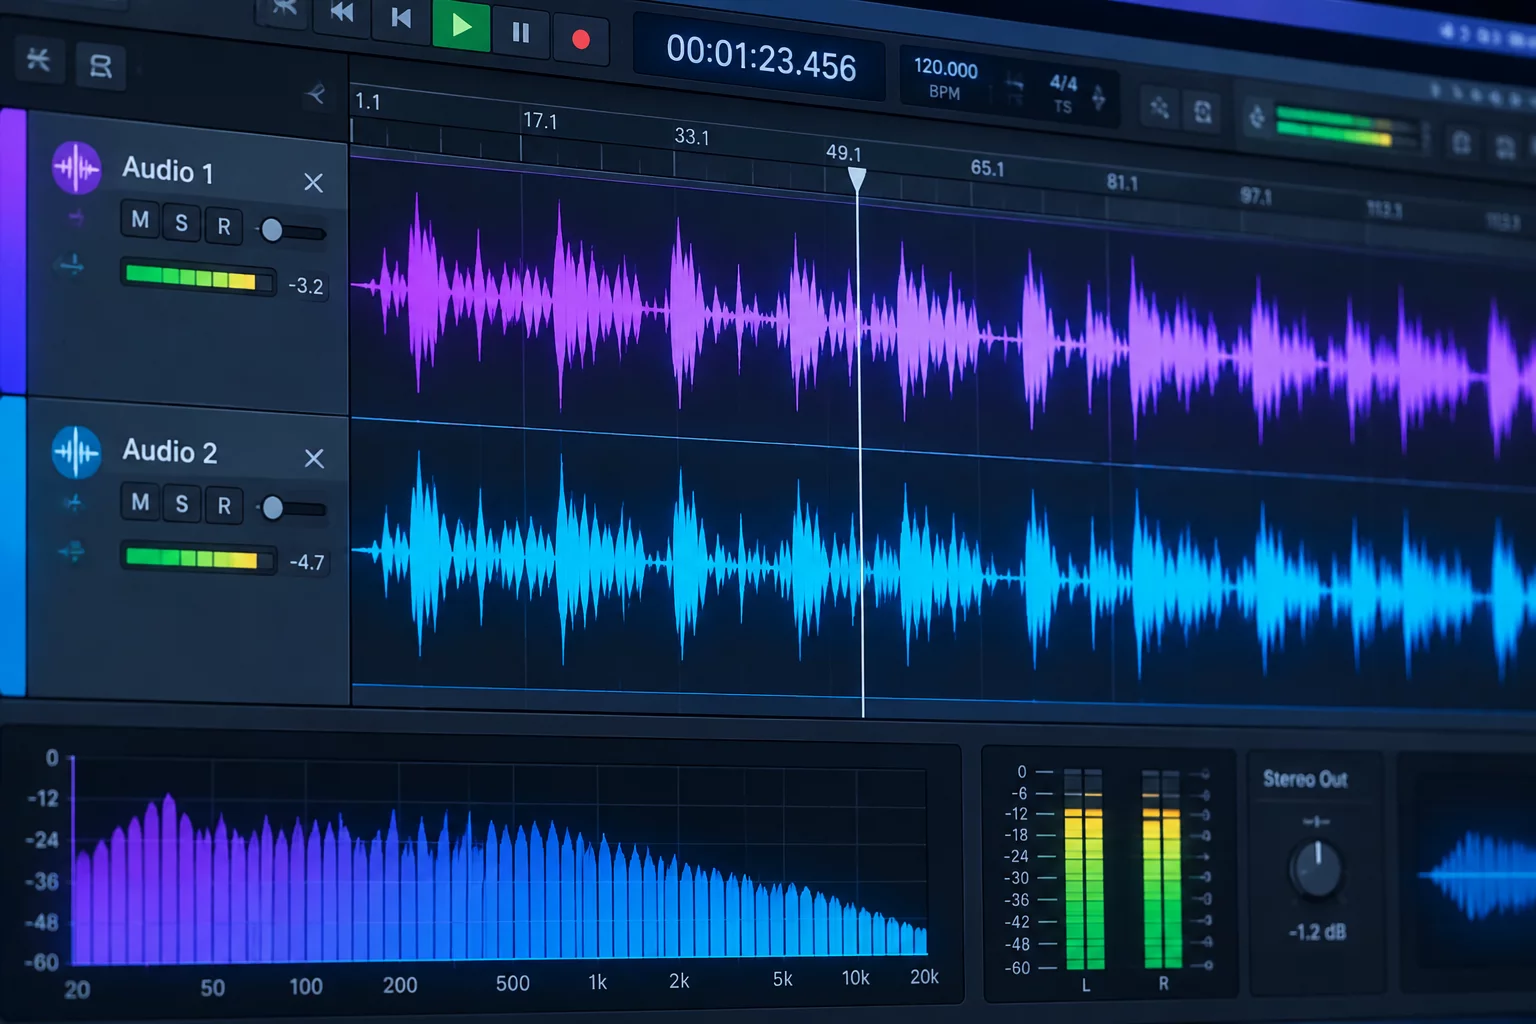Click the Audio 1 level readout -3.2
The width and height of the screenshot is (1536, 1024).
pos(306,286)
